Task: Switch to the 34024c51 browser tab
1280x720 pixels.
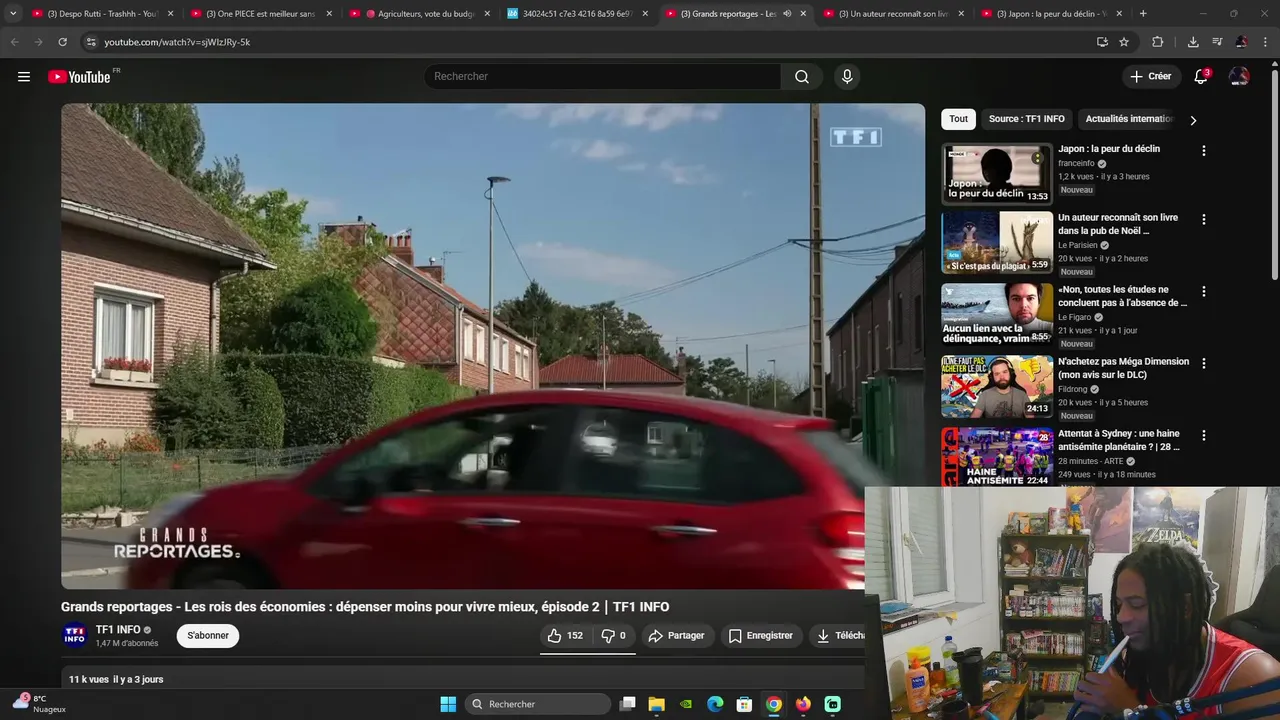Action: pos(577,14)
